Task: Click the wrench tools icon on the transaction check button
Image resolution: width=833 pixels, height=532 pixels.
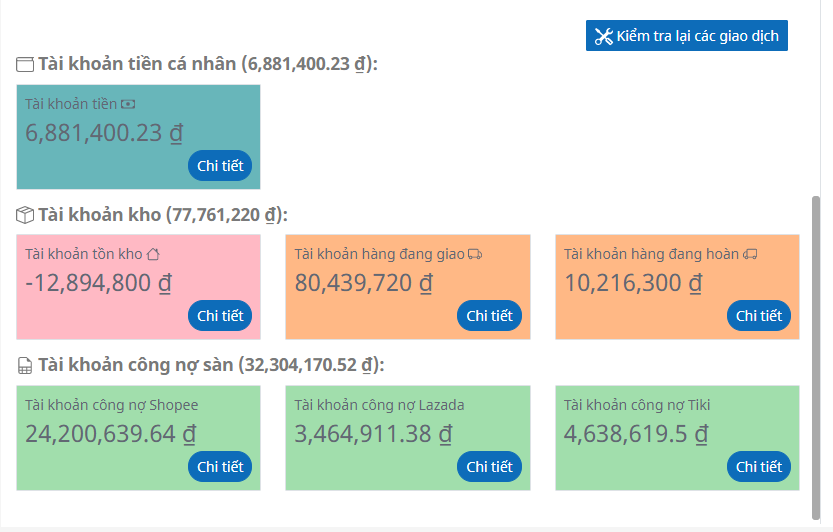Action: [x=603, y=37]
